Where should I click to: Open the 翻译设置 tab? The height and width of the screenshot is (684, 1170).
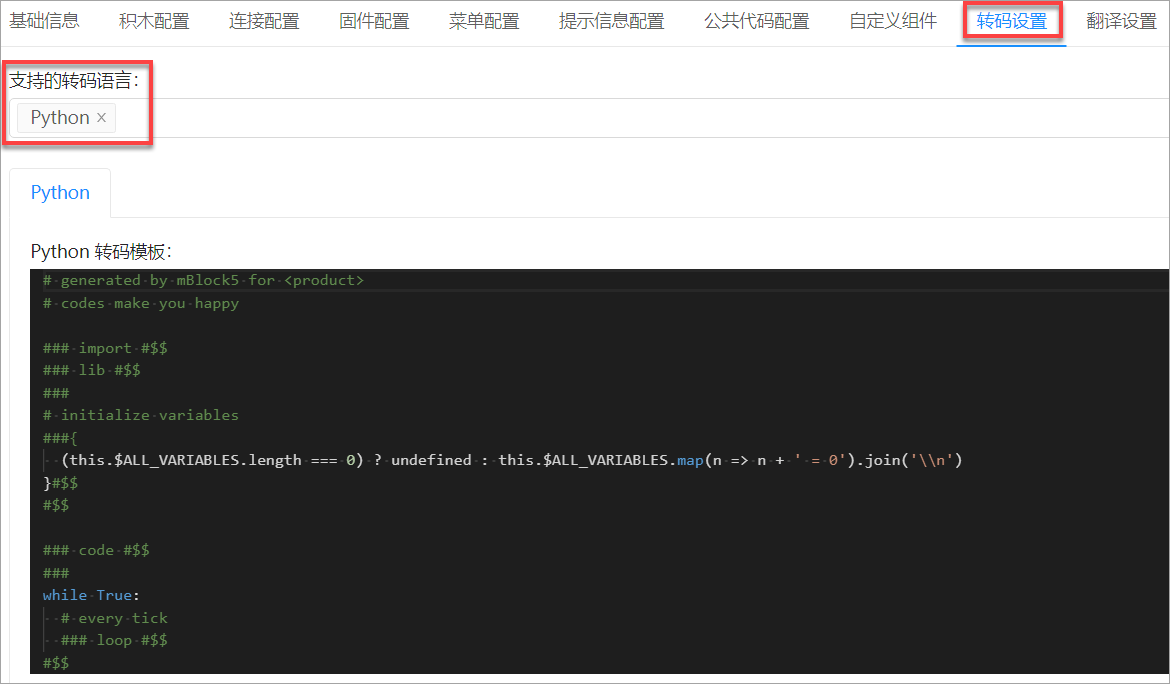click(x=1121, y=21)
